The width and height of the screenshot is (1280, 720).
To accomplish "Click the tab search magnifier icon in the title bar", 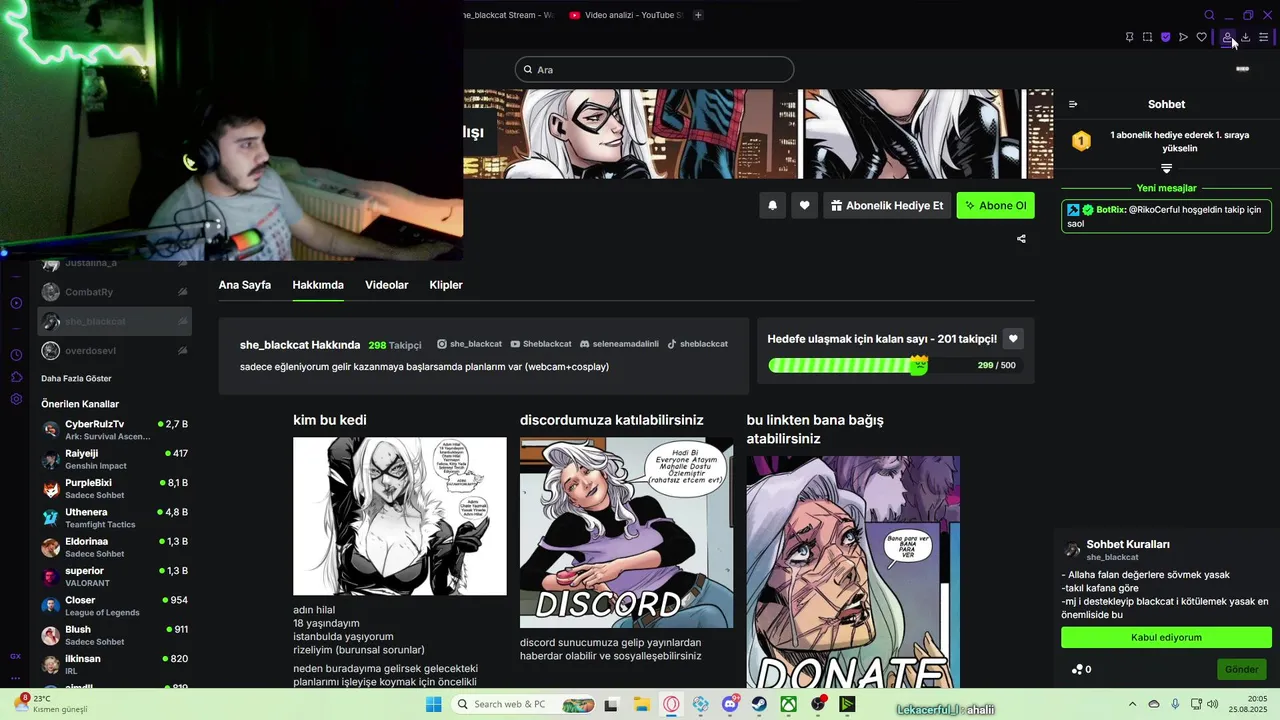I will click(1209, 15).
